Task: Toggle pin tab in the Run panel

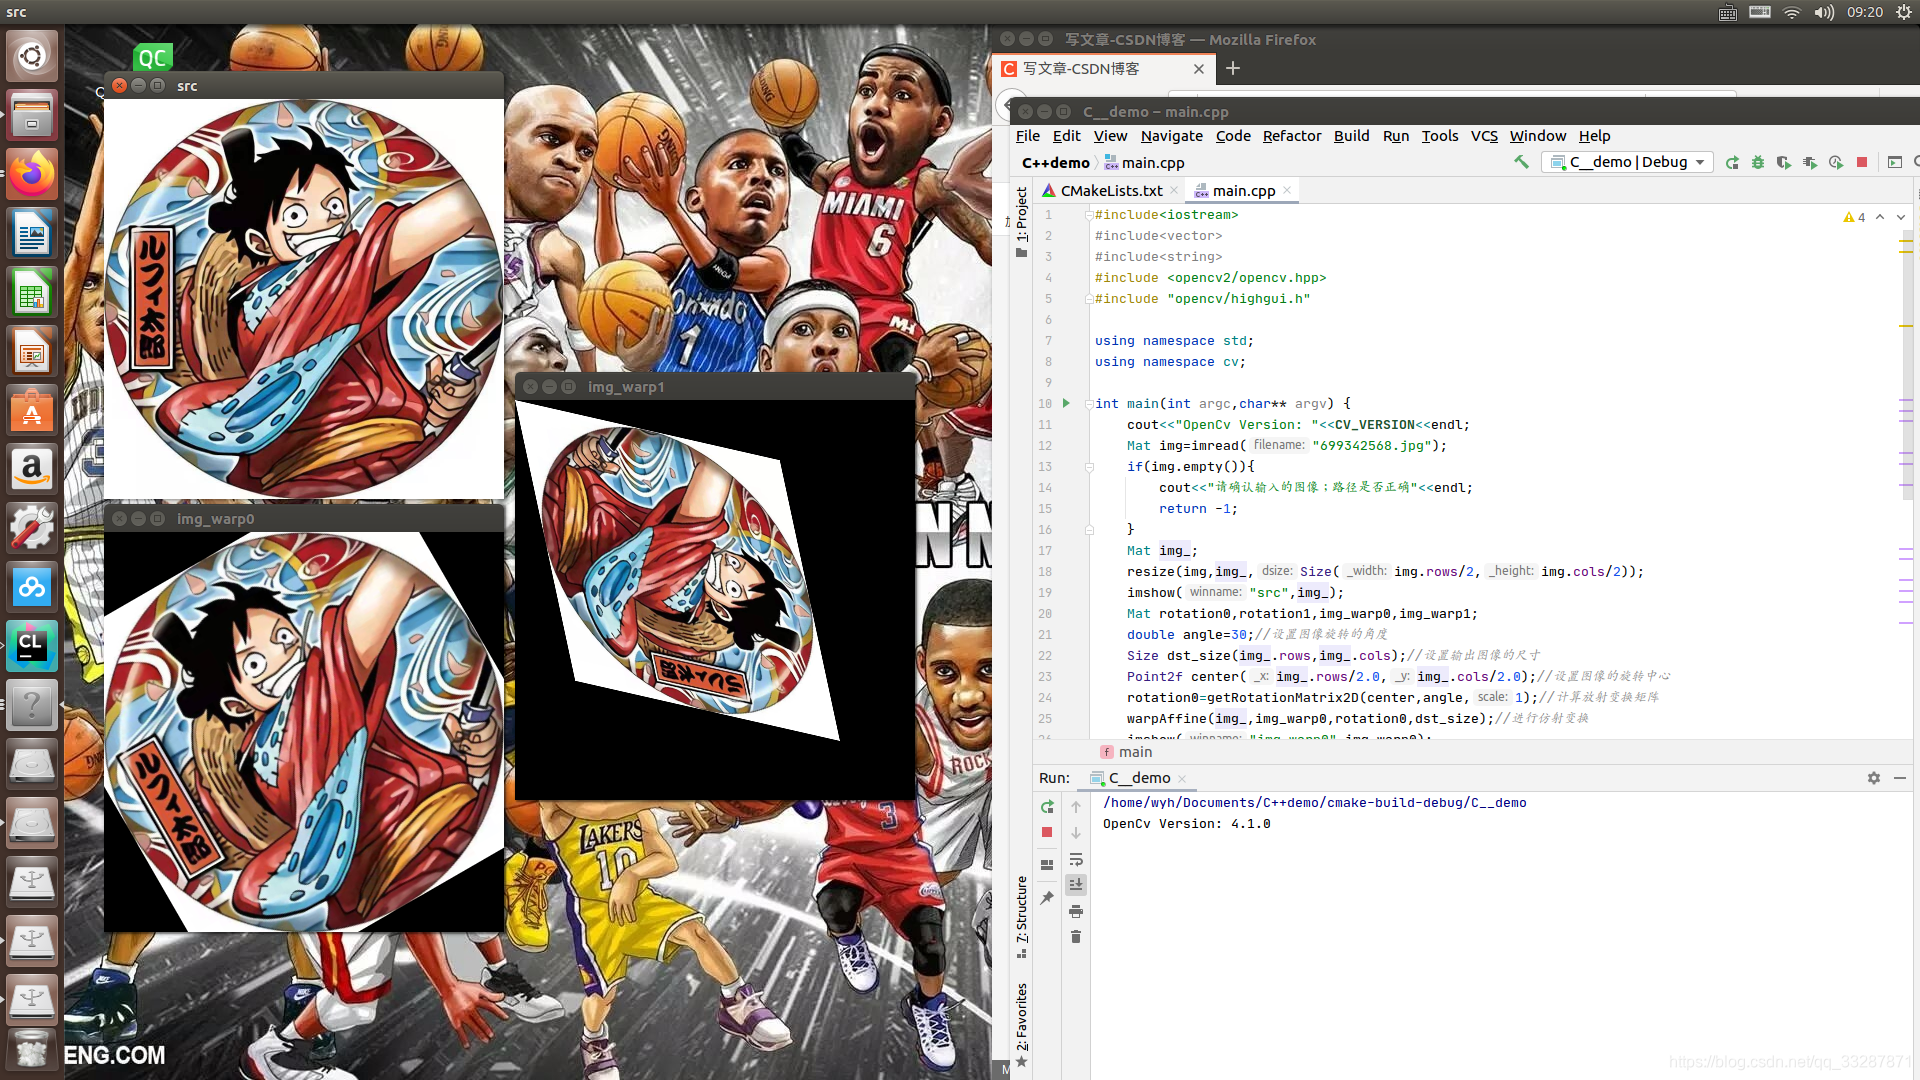Action: [1047, 898]
